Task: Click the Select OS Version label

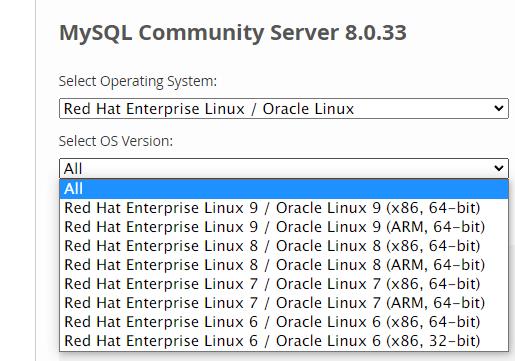Action: (x=116, y=141)
